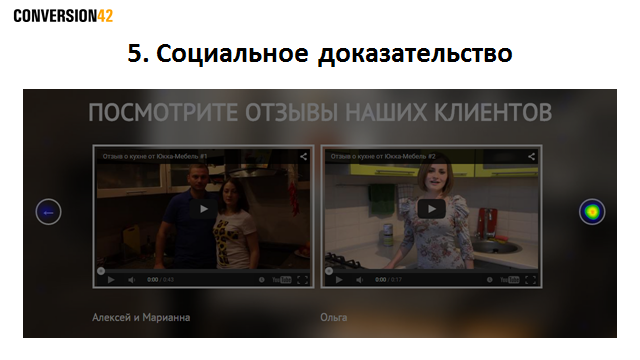Click the 0:00 / 0:17 time display
The height and width of the screenshot is (360, 640).
(388, 280)
